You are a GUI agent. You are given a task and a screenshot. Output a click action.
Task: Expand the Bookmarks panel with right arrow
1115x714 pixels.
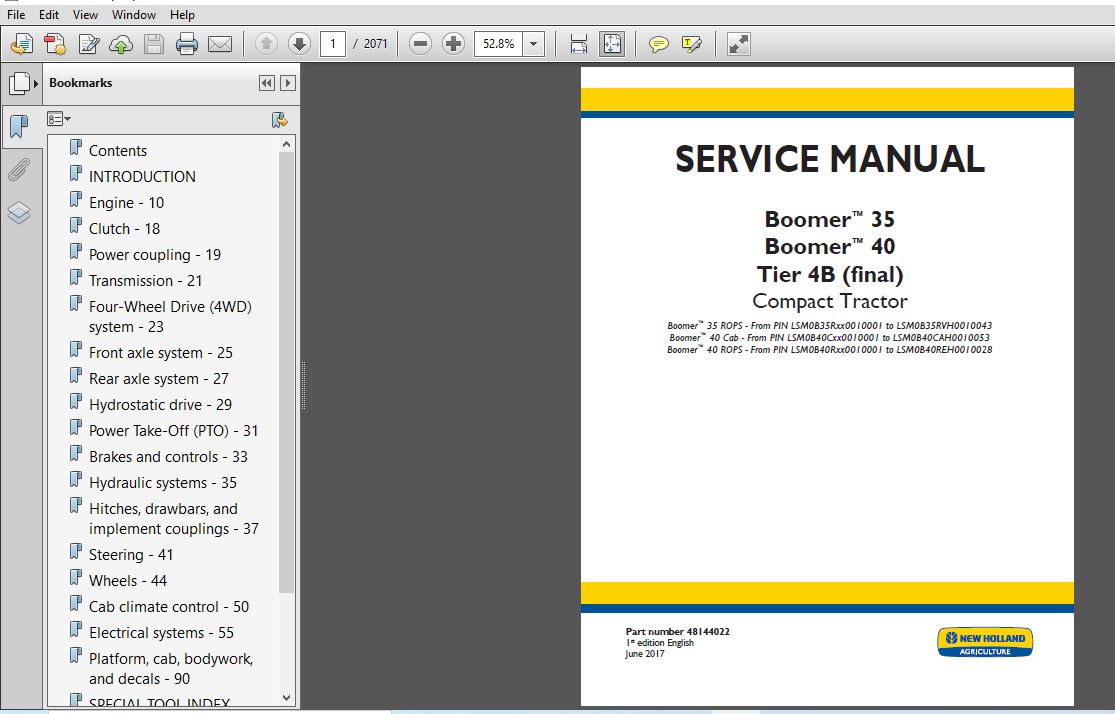(x=287, y=83)
